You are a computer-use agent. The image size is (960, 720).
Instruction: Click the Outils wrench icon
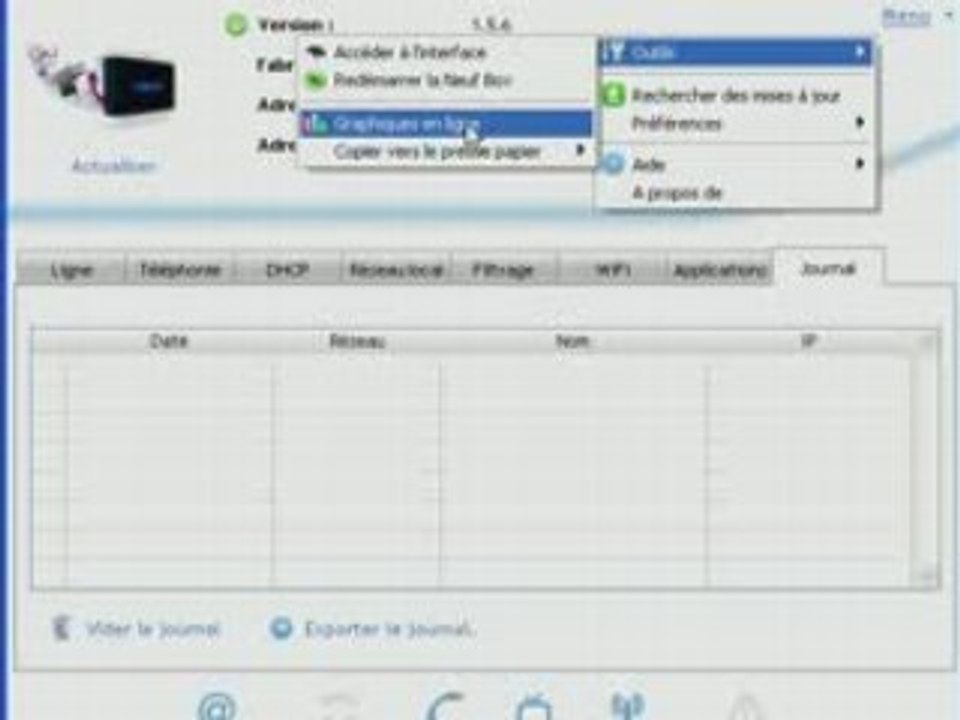(x=614, y=52)
